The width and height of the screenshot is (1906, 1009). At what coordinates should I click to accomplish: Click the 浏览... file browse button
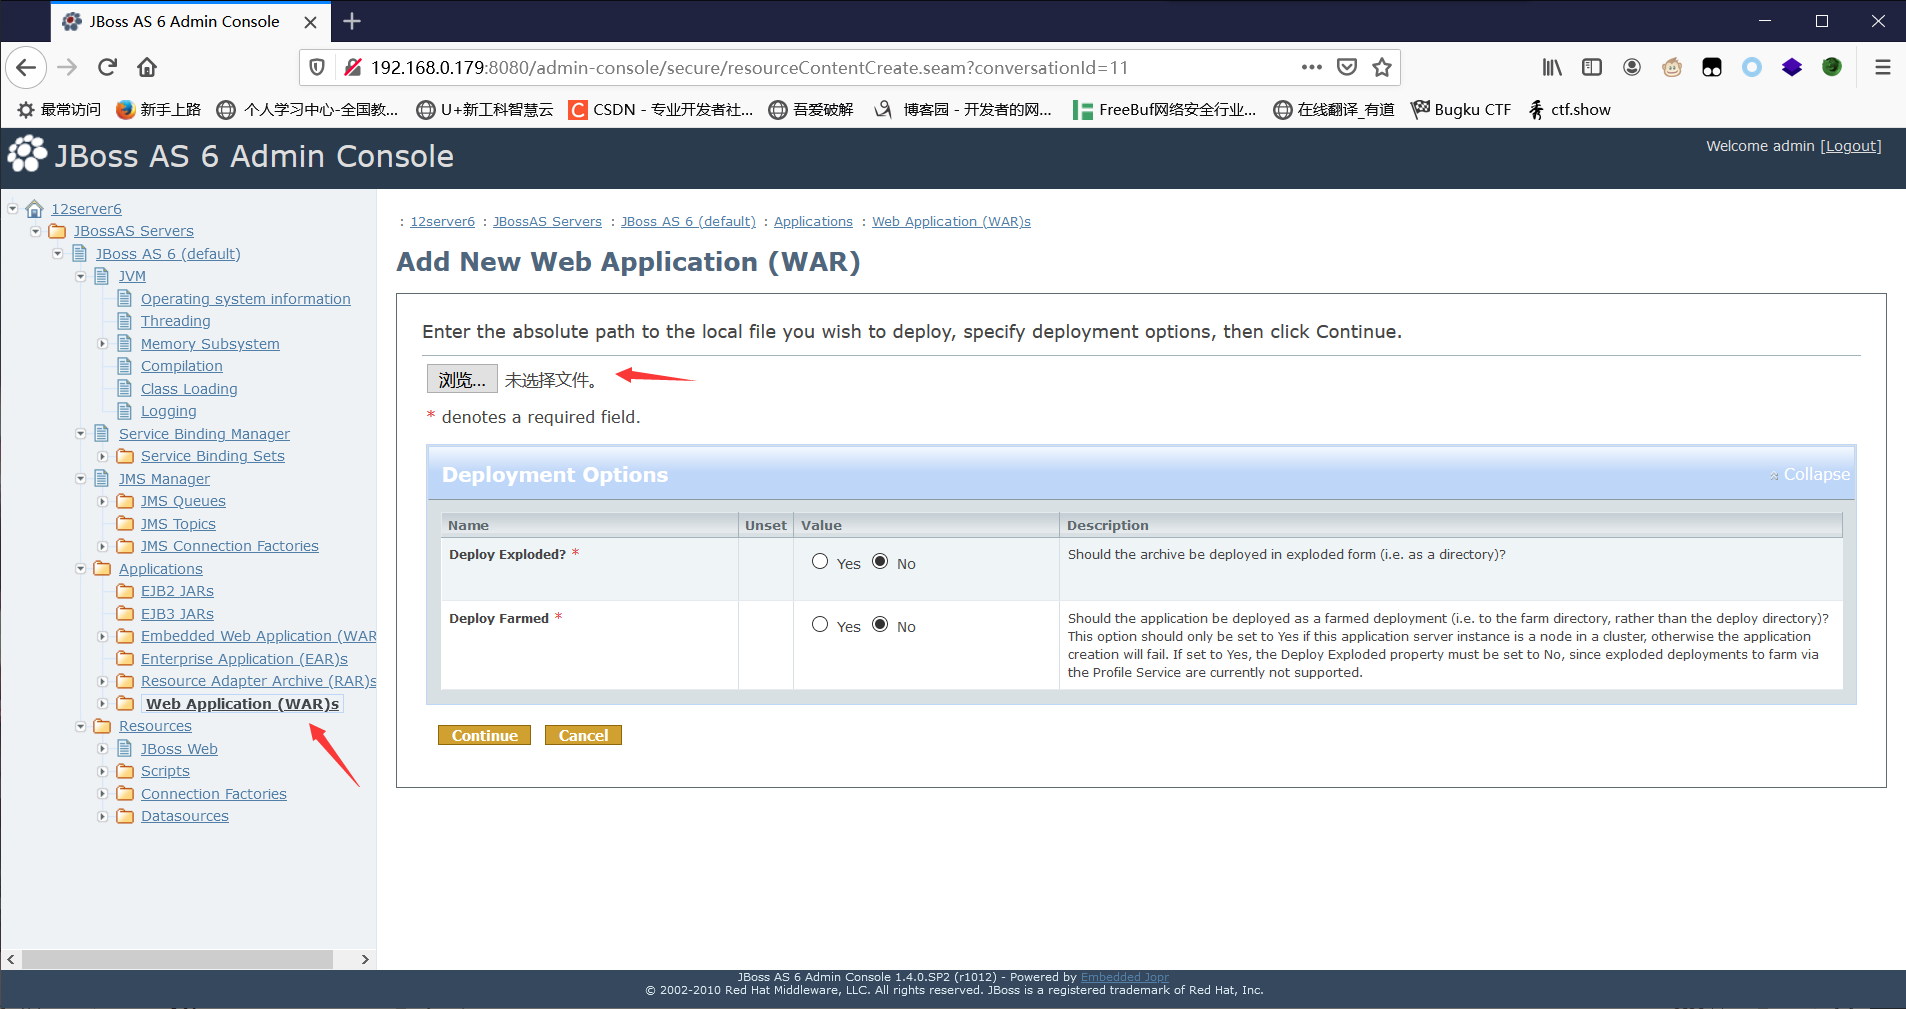pyautogui.click(x=462, y=379)
